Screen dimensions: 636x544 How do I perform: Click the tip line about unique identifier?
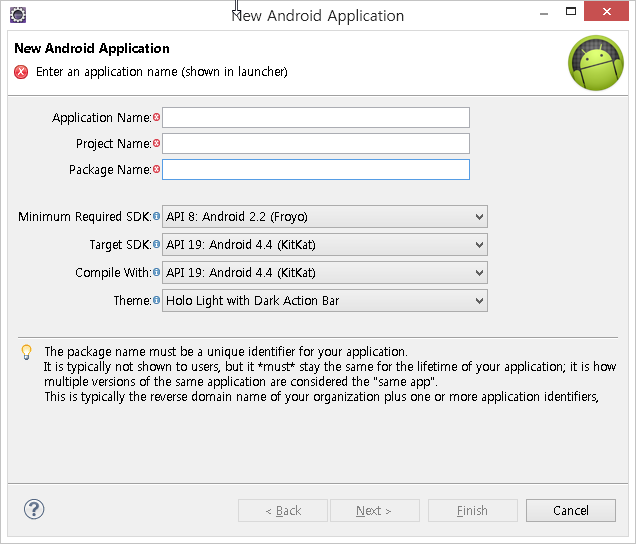(x=226, y=352)
